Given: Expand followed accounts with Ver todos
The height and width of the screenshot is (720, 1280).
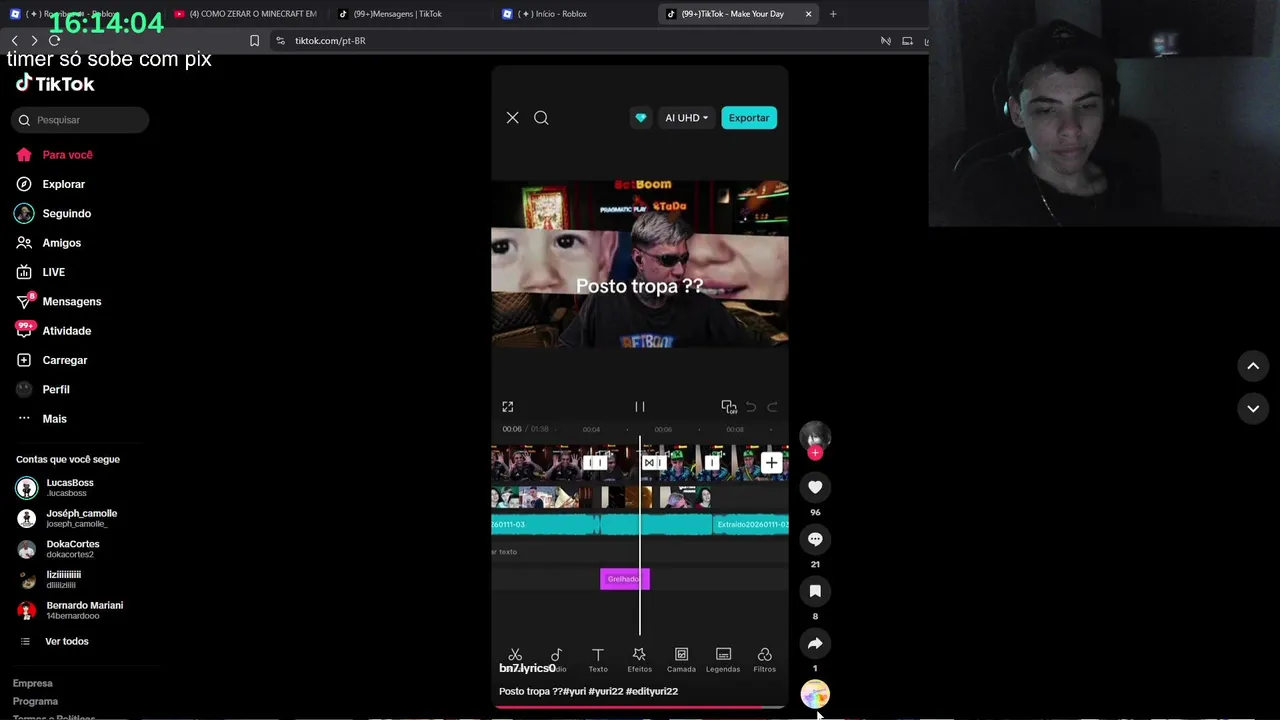Looking at the screenshot, I should pos(66,641).
